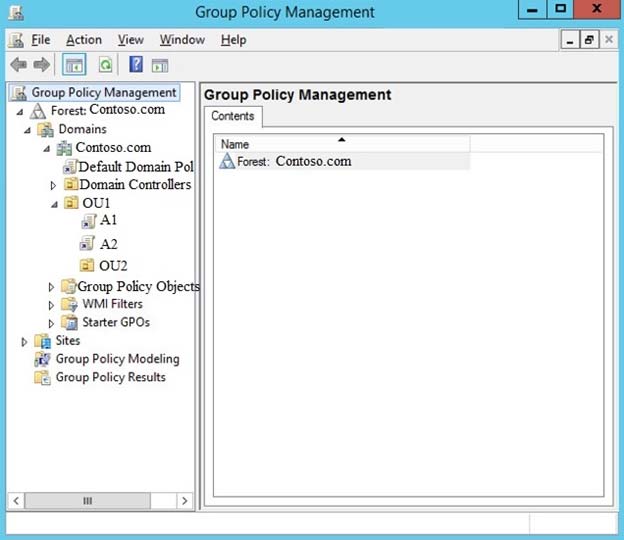The image size is (624, 540).
Task: Click the OU1 folder icon
Action: (71, 203)
